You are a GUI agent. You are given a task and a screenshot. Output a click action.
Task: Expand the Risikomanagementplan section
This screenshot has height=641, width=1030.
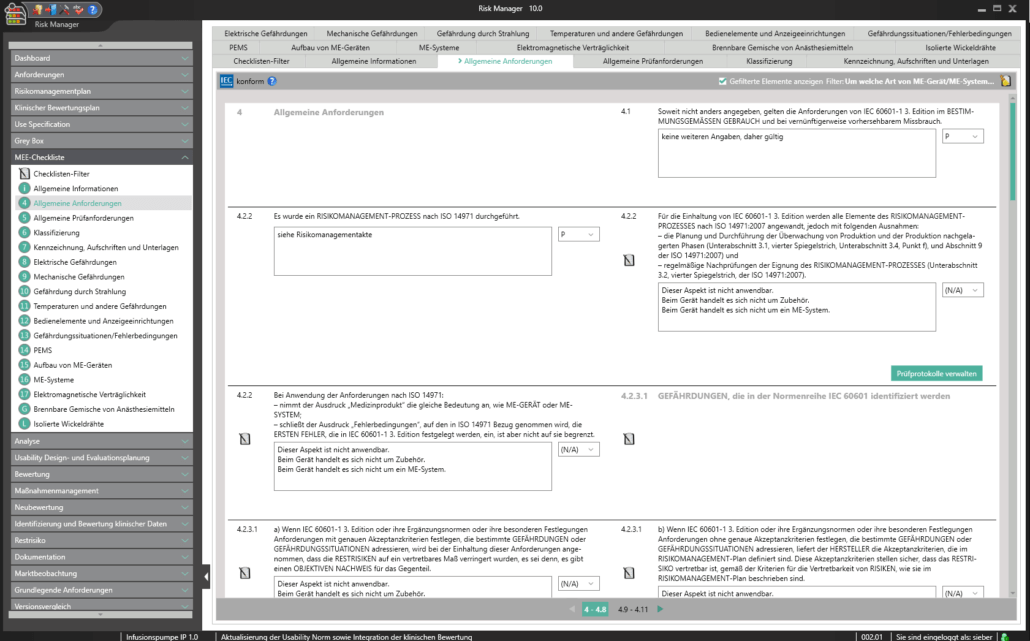click(101, 91)
